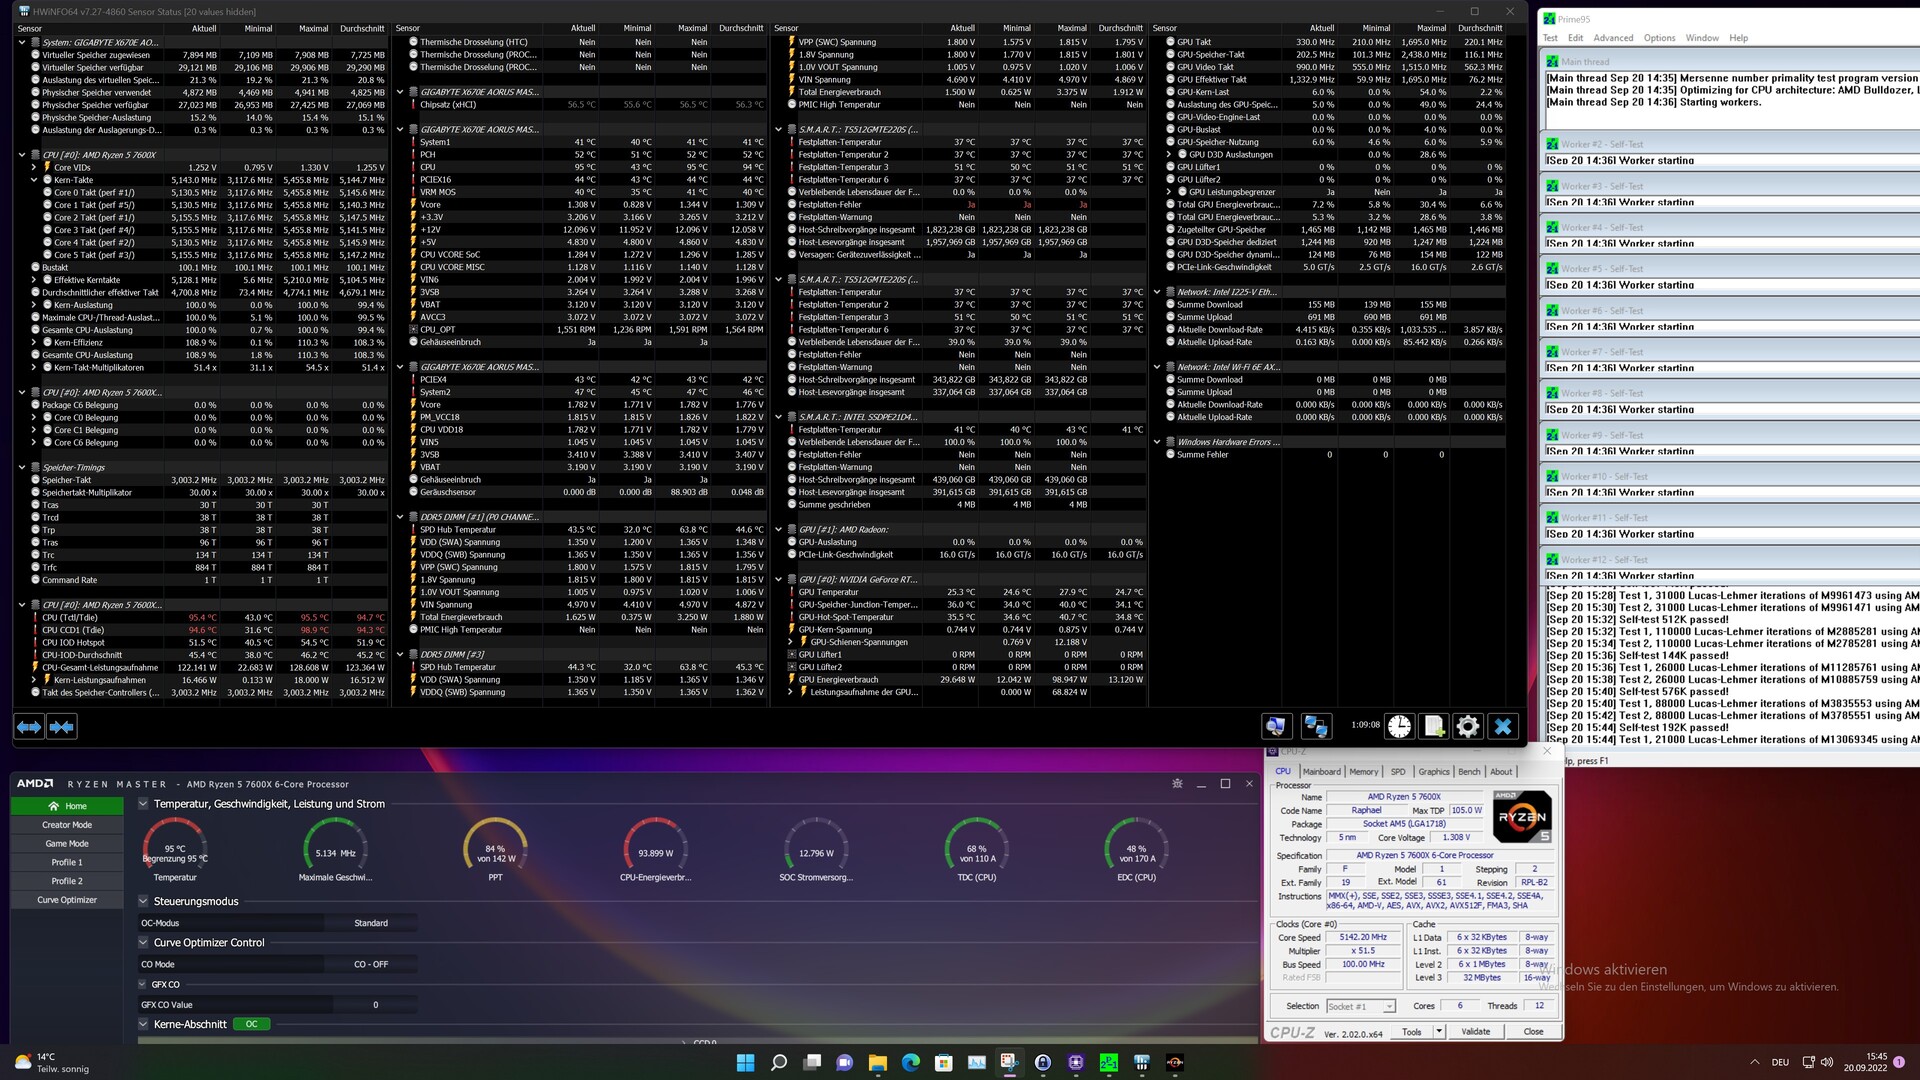This screenshot has width=1920, height=1080.
Task: Toggle Kerne-Abschnitt OC switch in Ryzen Master
Action: (x=251, y=1024)
